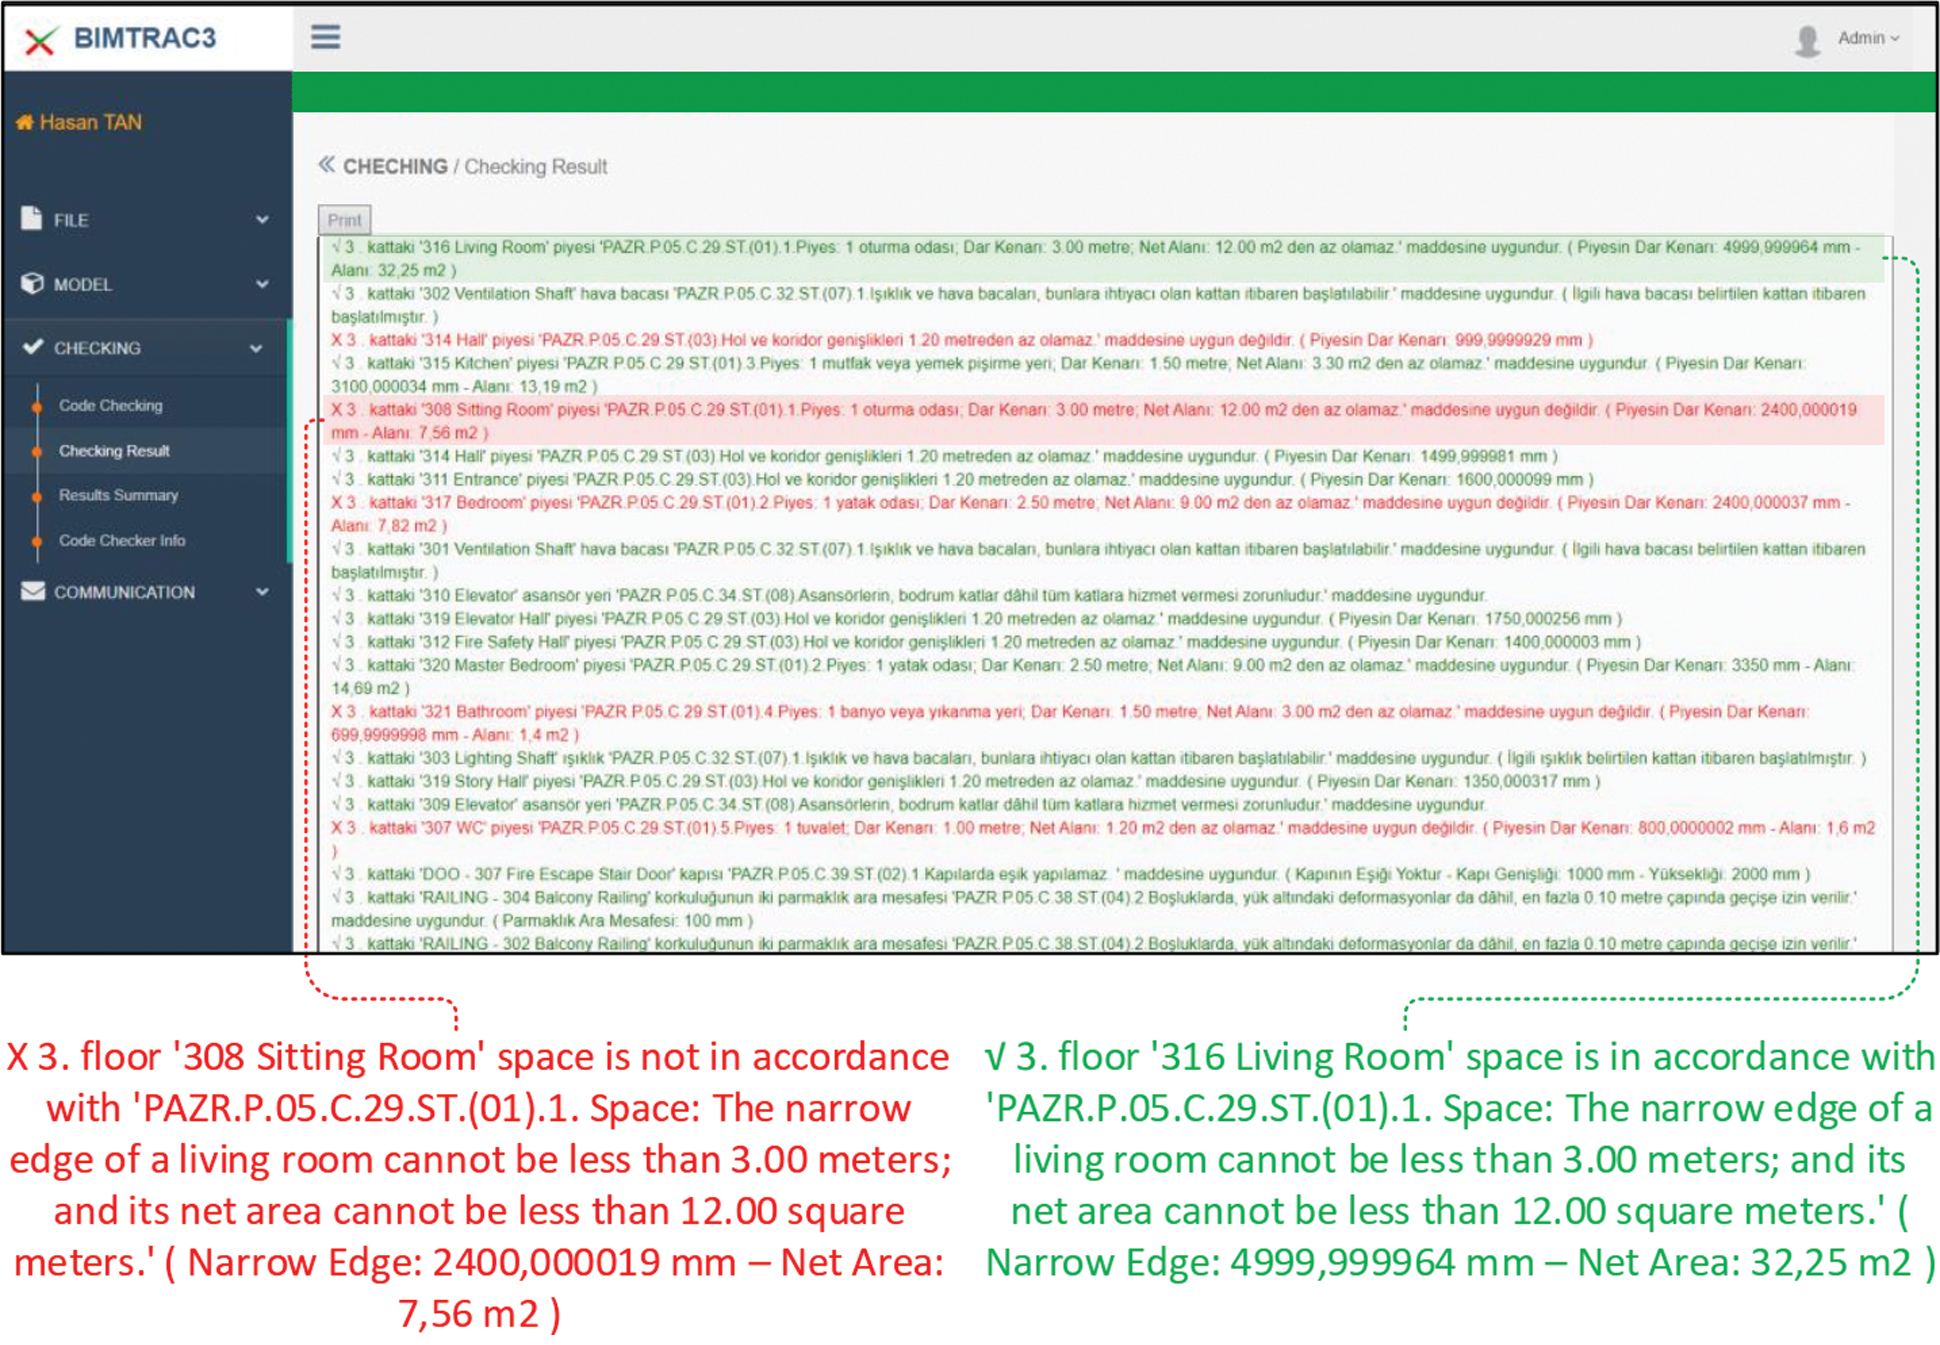Open the Admin dropdown menu
The image size is (1940, 1345).
(x=1867, y=38)
